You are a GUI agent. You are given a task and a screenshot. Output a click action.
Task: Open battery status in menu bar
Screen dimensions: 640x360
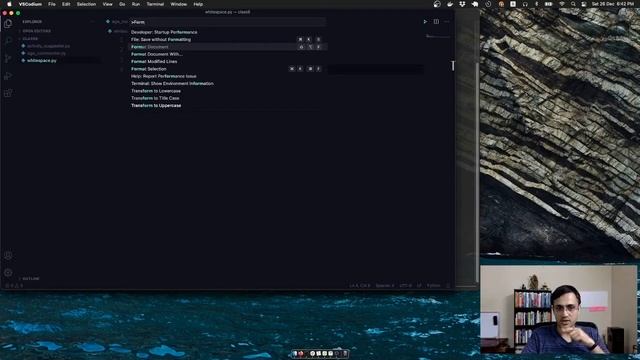tap(549, 4)
